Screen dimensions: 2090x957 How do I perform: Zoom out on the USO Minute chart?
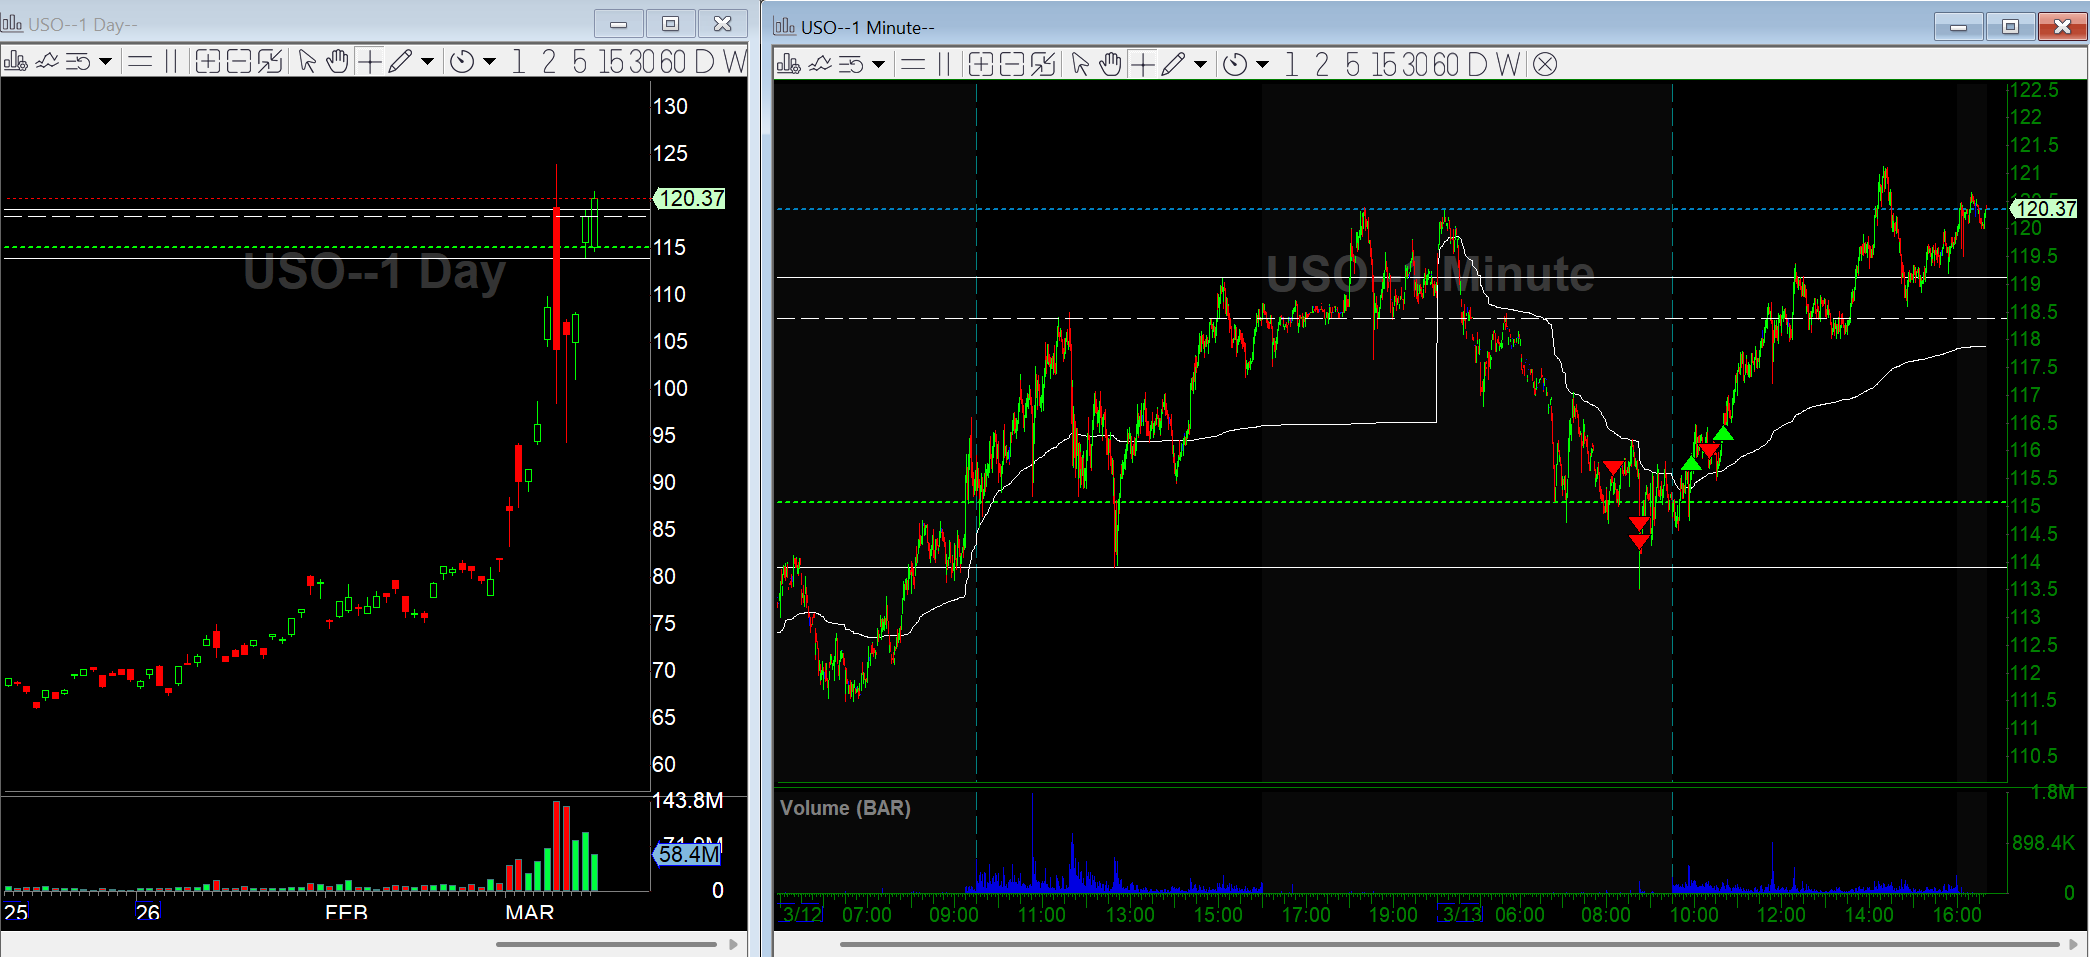[x=1012, y=65]
